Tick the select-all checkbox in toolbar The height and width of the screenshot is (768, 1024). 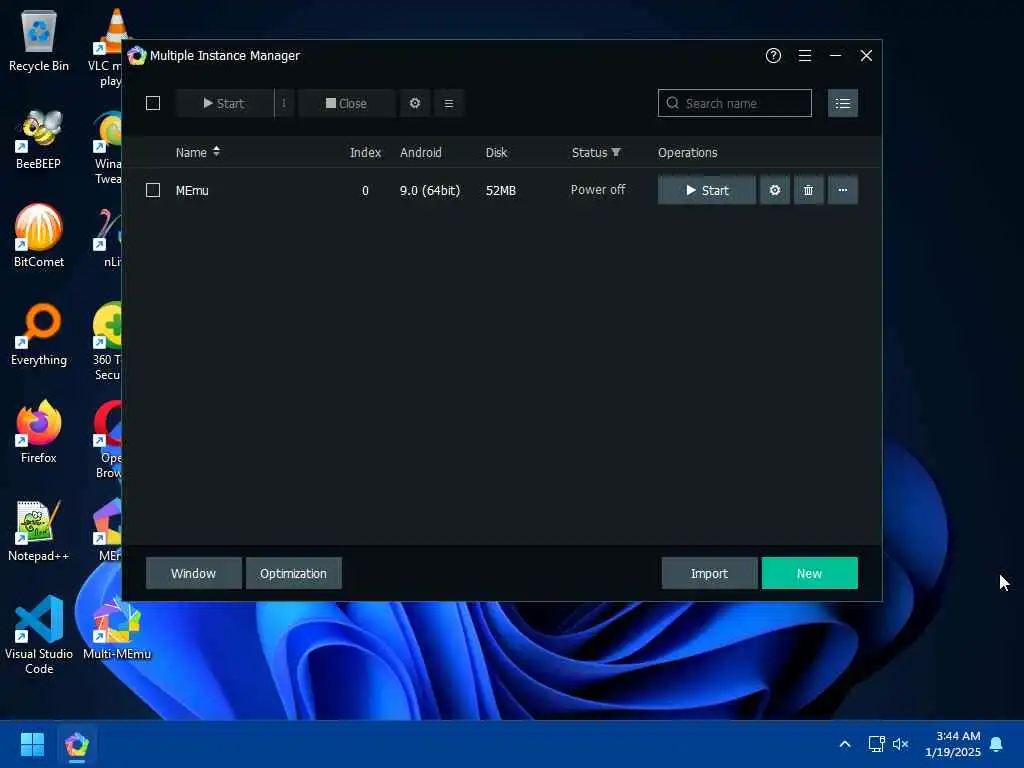point(153,103)
